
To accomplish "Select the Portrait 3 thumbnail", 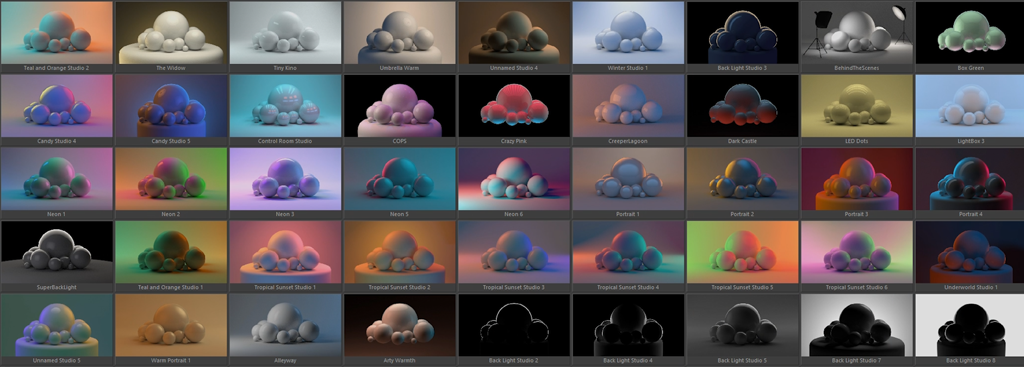I will pos(857,179).
